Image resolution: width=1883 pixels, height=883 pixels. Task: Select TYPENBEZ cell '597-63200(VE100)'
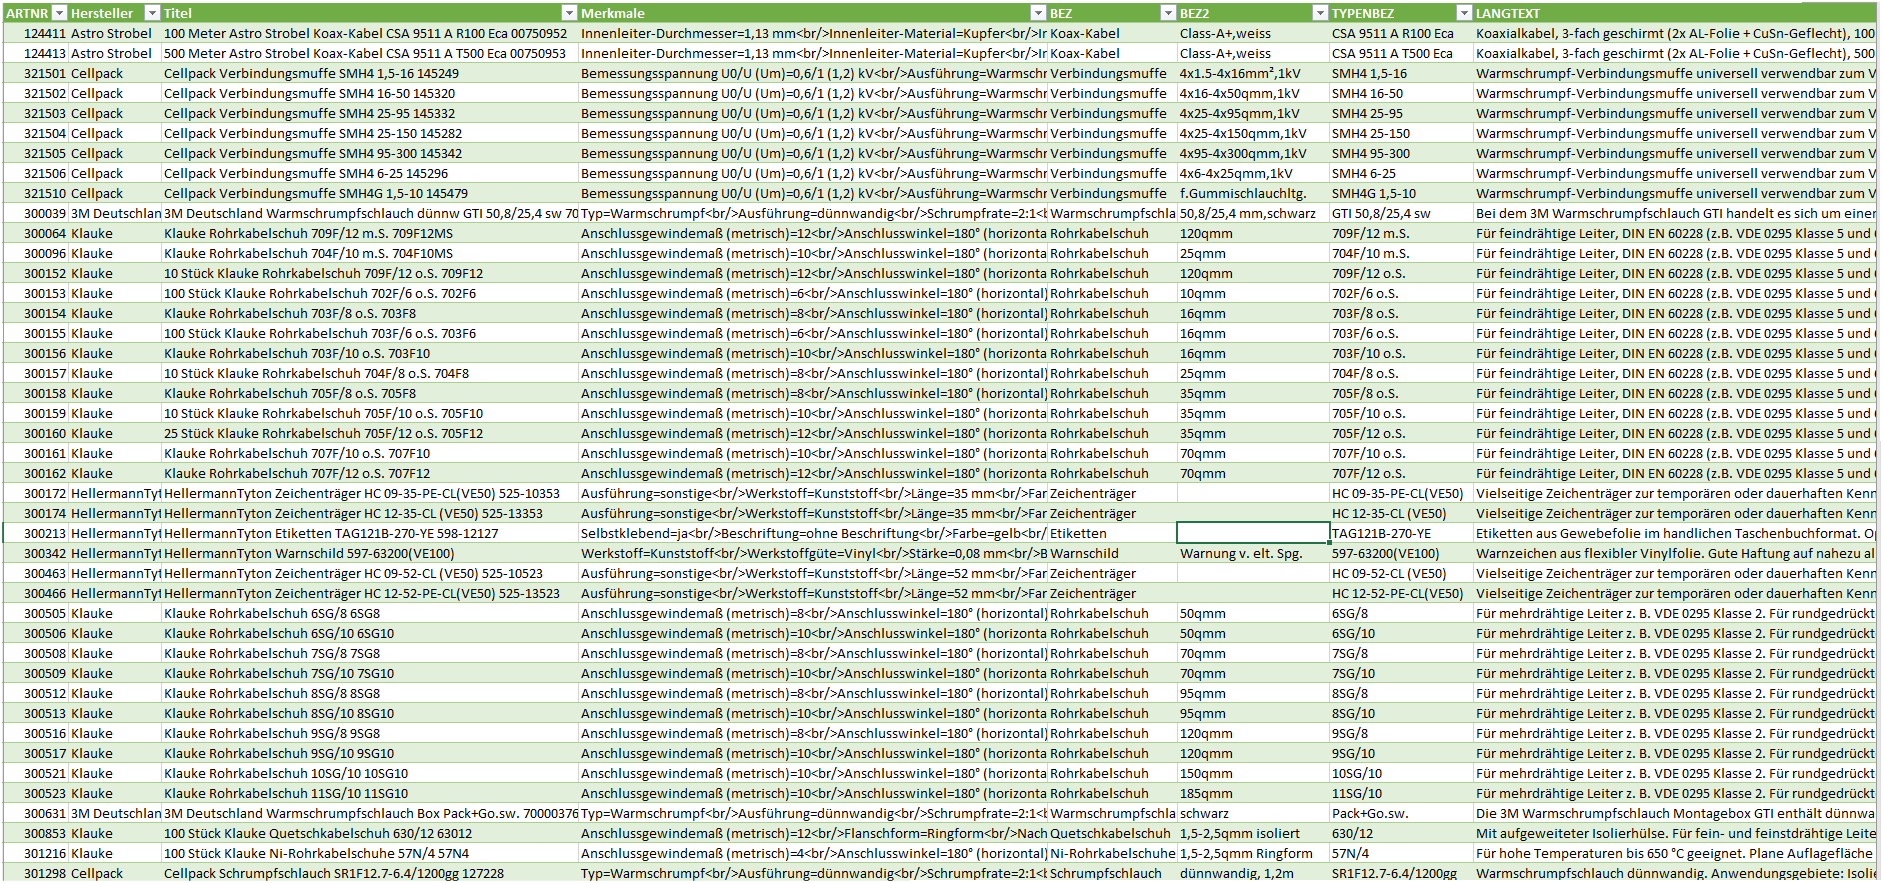pyautogui.click(x=1401, y=553)
